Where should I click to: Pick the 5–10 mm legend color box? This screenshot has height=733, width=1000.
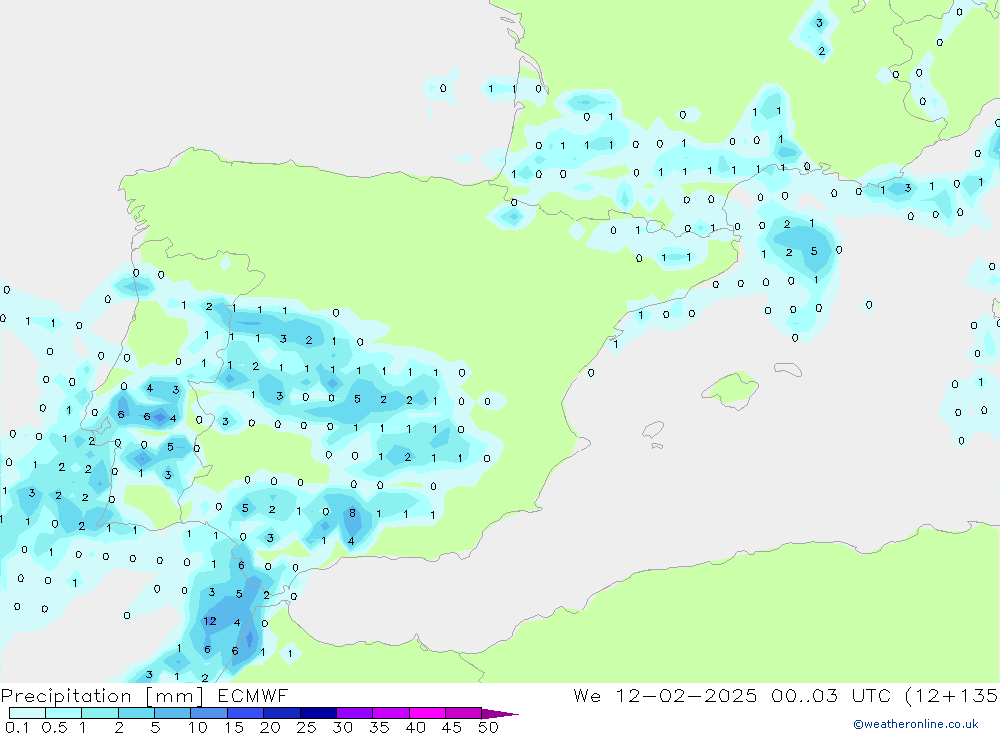tap(173, 713)
